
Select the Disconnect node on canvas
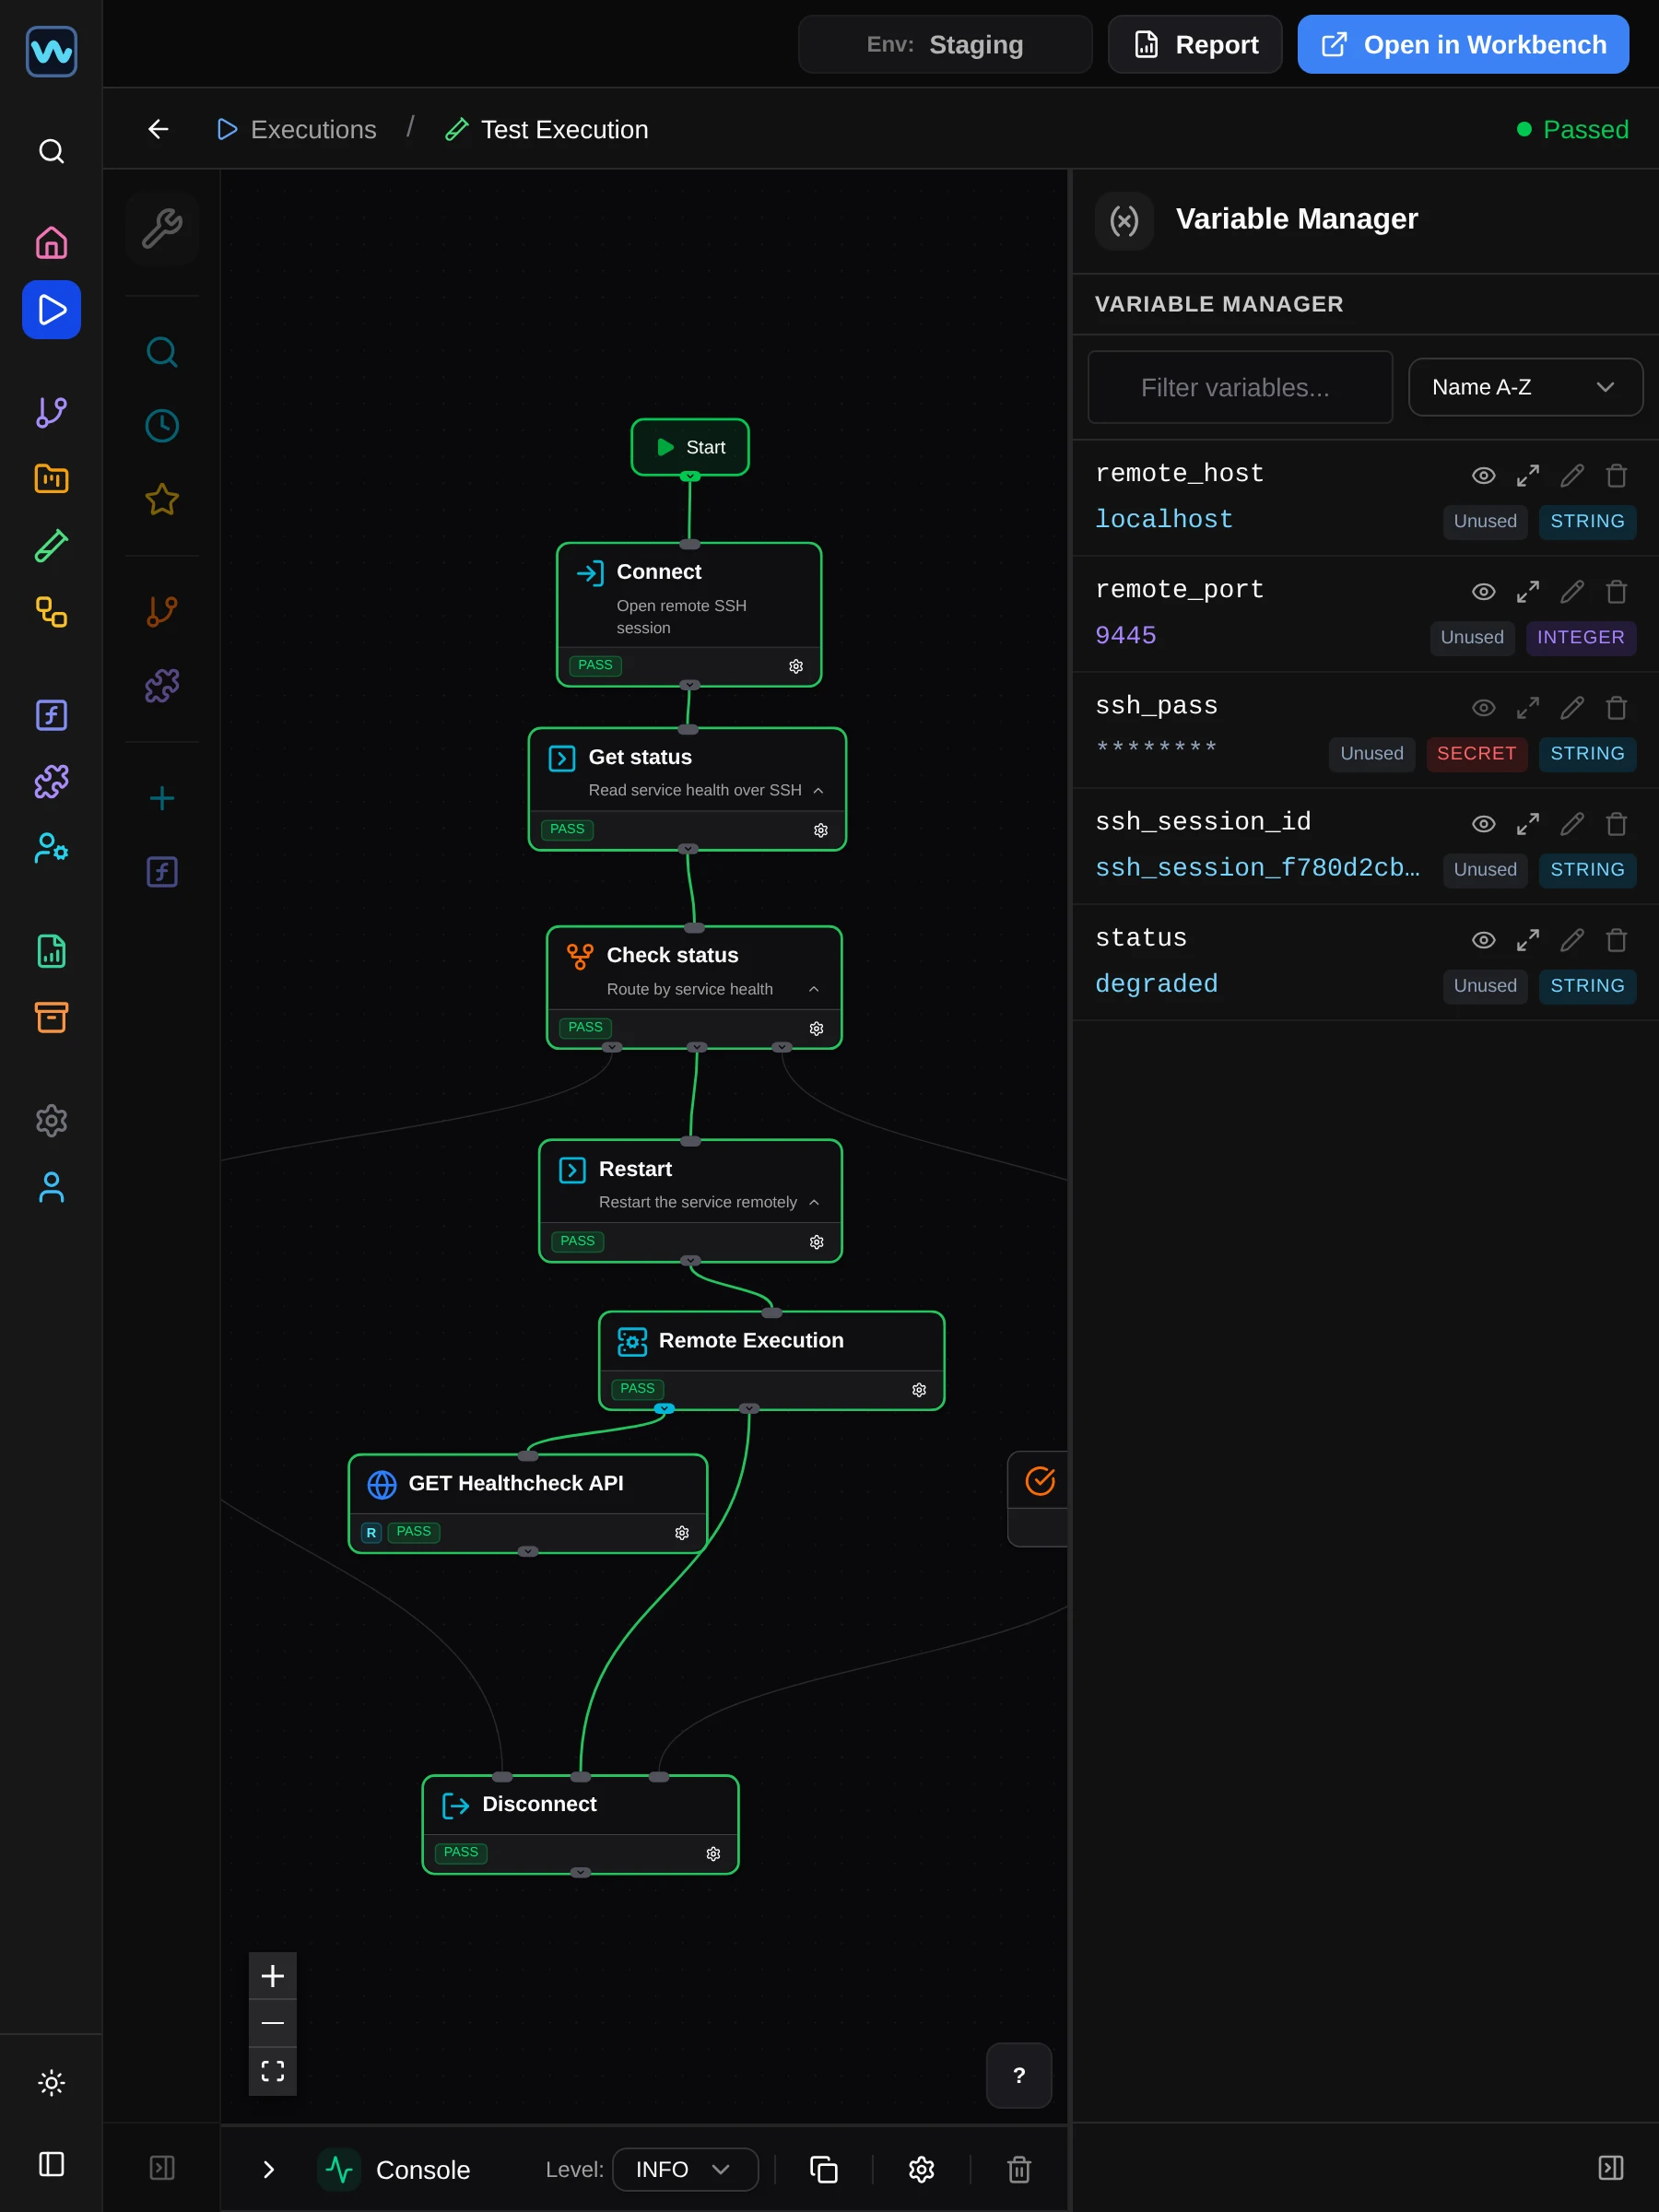tap(580, 1825)
